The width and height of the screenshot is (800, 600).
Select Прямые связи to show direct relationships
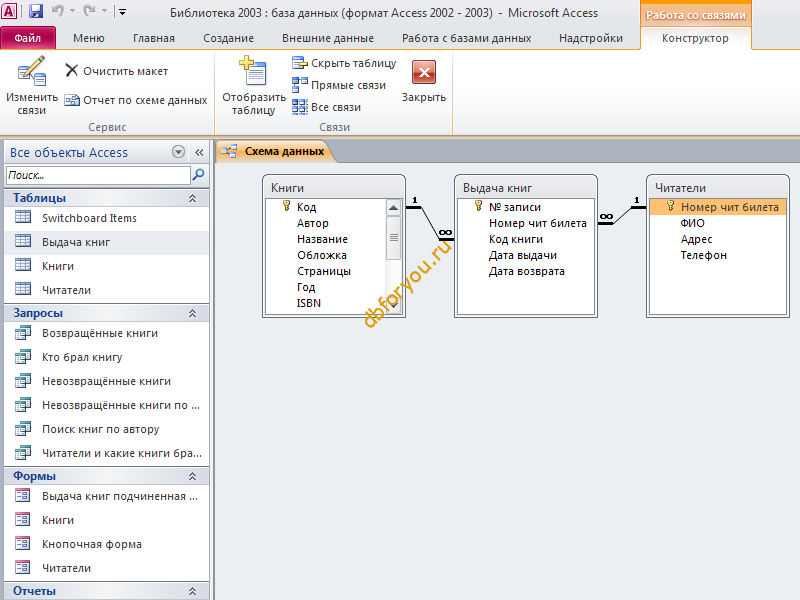[x=339, y=85]
